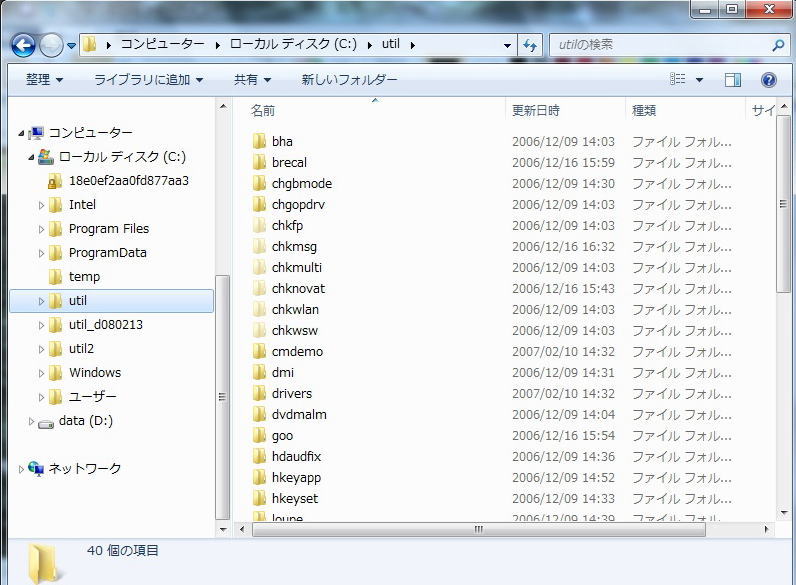796x585 pixels.
Task: Click navigation pane scroll down arrow
Action: point(222,530)
